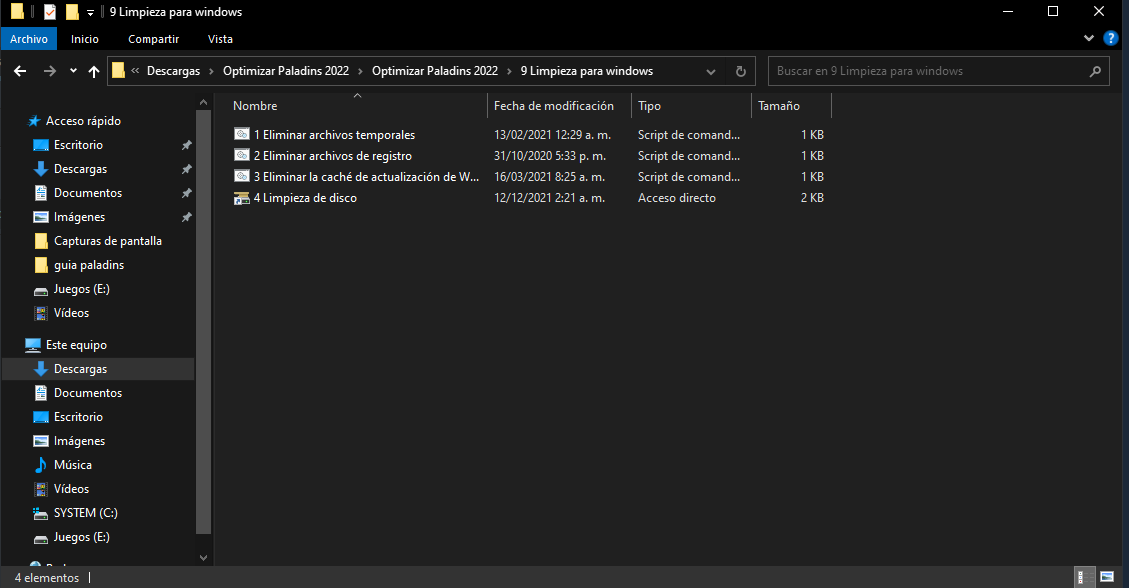Open the recent locations dropdown arrow
Screen dimensions: 1129x588
pyautogui.click(x=73, y=71)
